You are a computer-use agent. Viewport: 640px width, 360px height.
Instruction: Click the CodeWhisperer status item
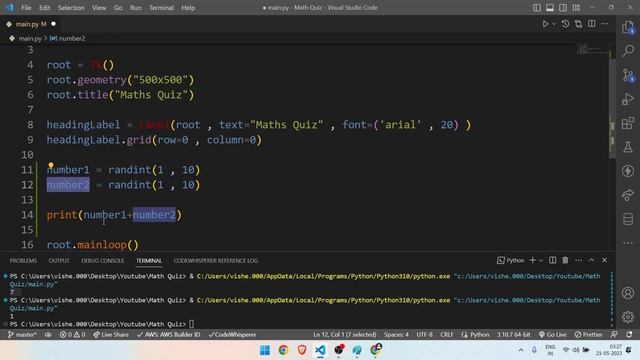(232, 334)
